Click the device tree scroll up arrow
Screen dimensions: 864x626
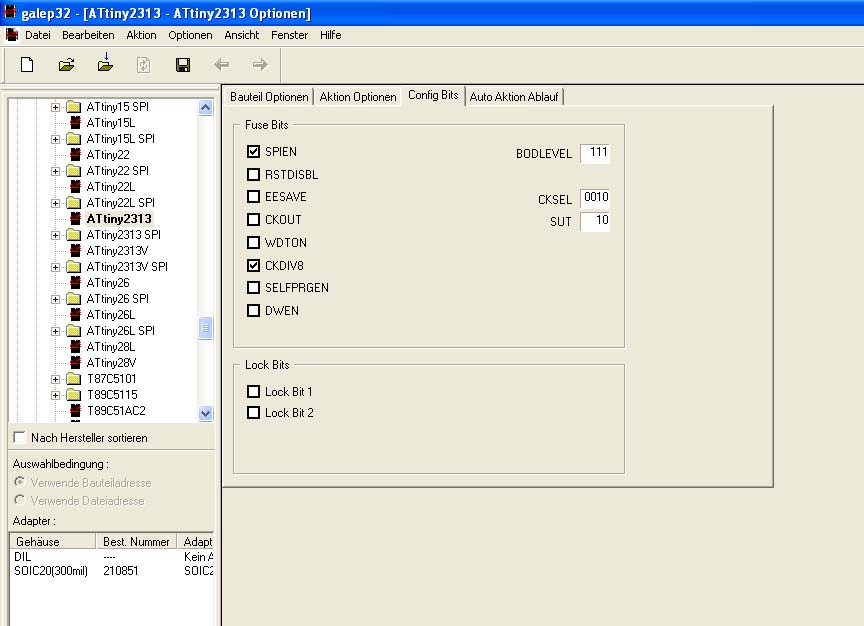coord(206,107)
